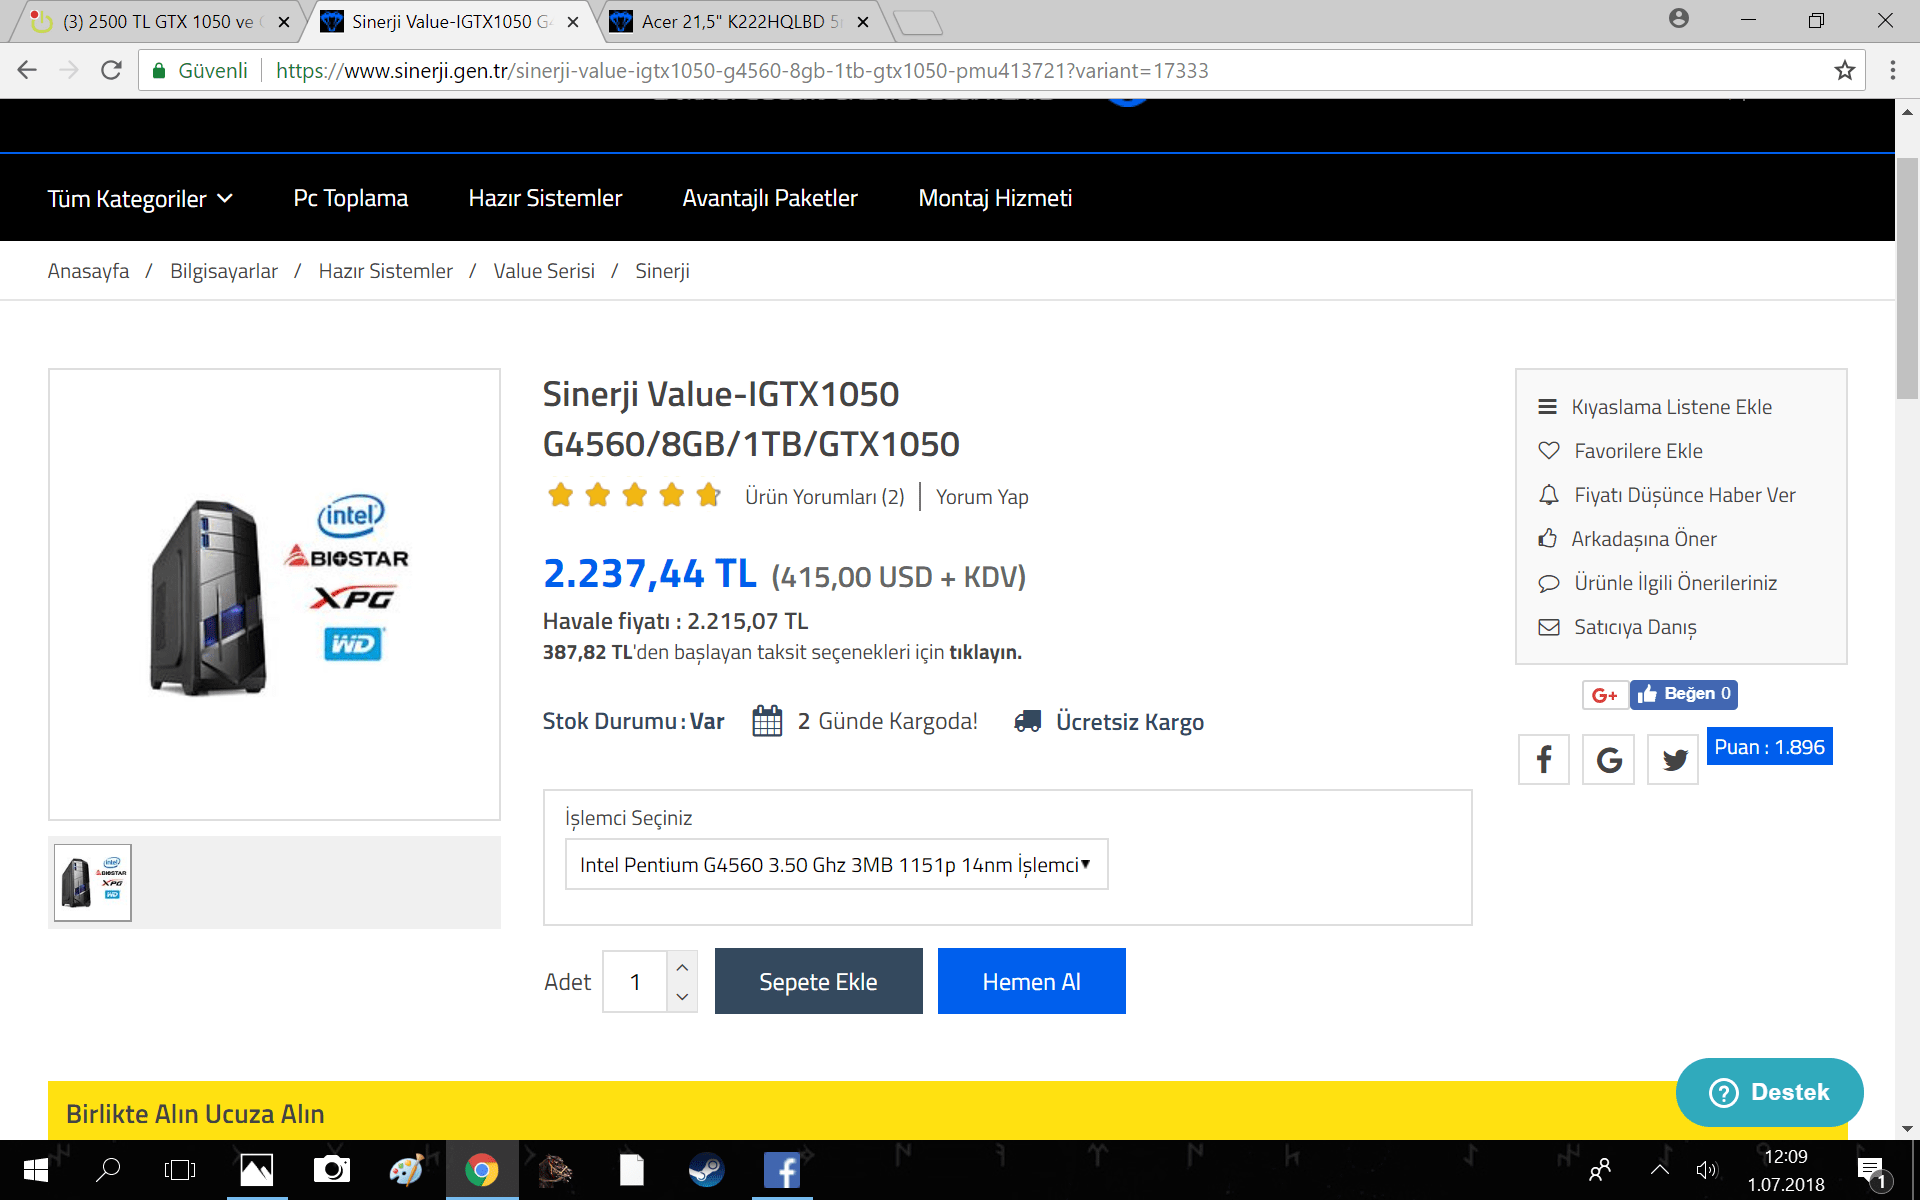
Task: Expand Tüm Kategoriler menu
Action: 140,199
